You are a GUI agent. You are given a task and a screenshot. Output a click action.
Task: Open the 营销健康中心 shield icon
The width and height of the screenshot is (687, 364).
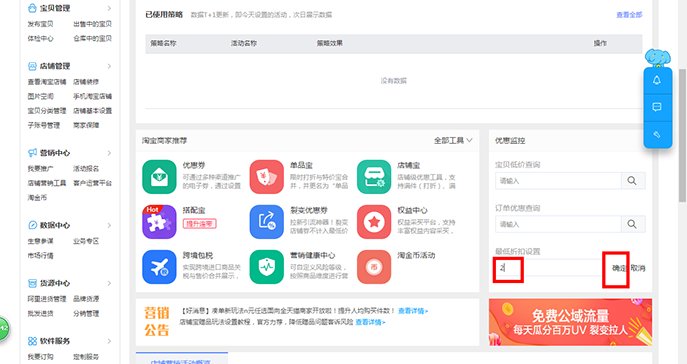pos(266,267)
